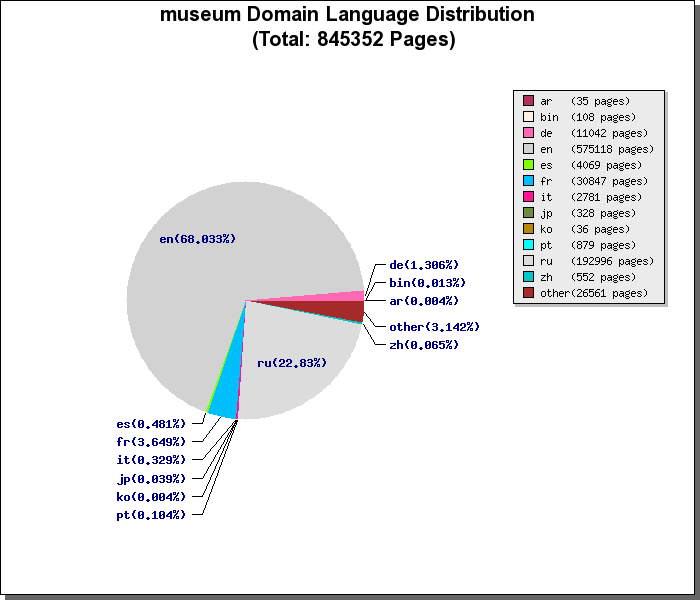Screen dimensions: 700x600
Task: Click legend text (4069 pages)
Action: (x=606, y=165)
